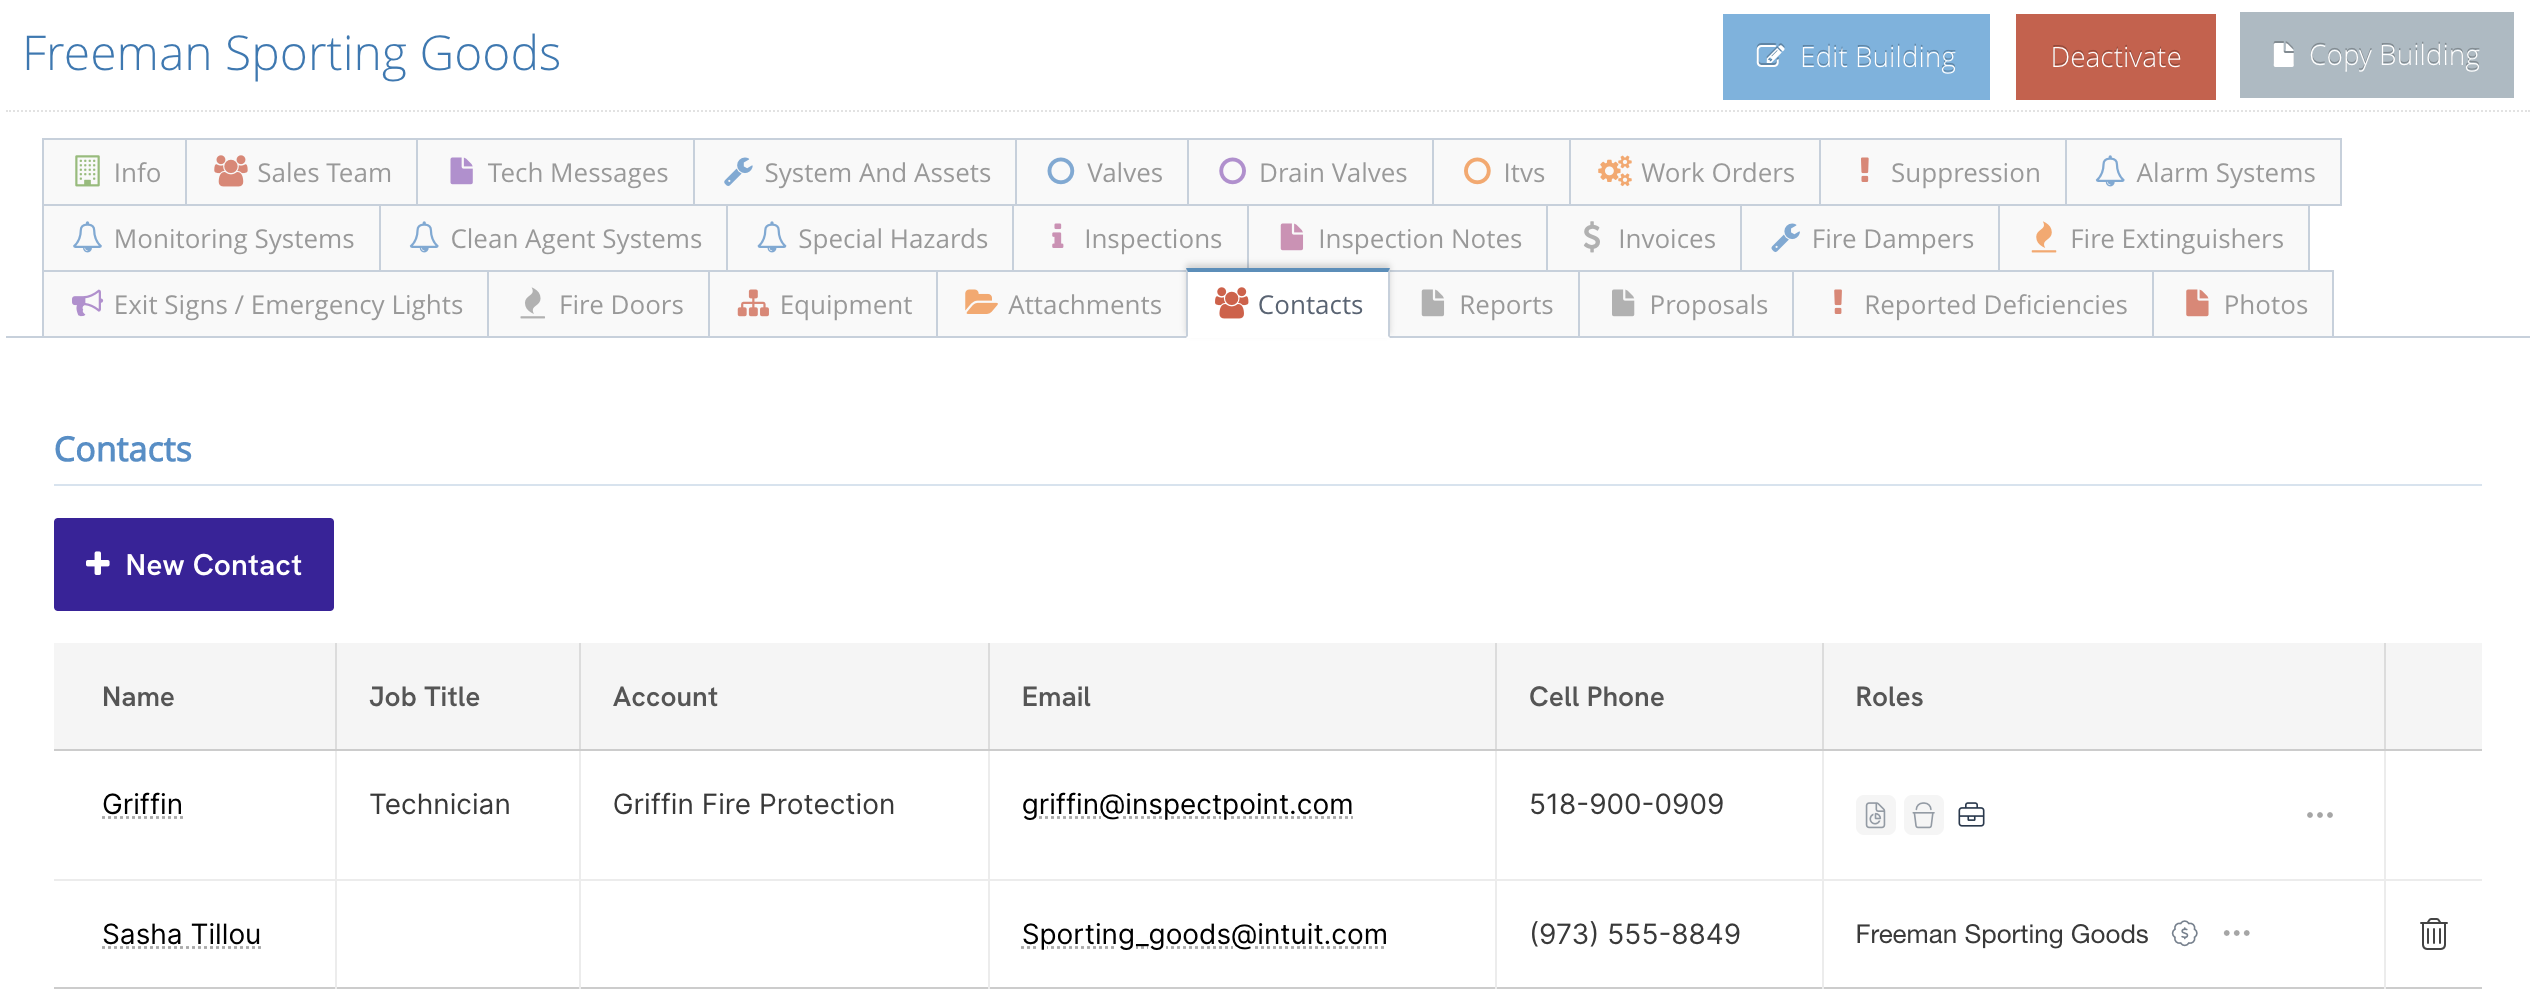Image resolution: width=2538 pixels, height=1000 pixels.
Task: Switch to the Itvs tab
Action: click(1502, 172)
